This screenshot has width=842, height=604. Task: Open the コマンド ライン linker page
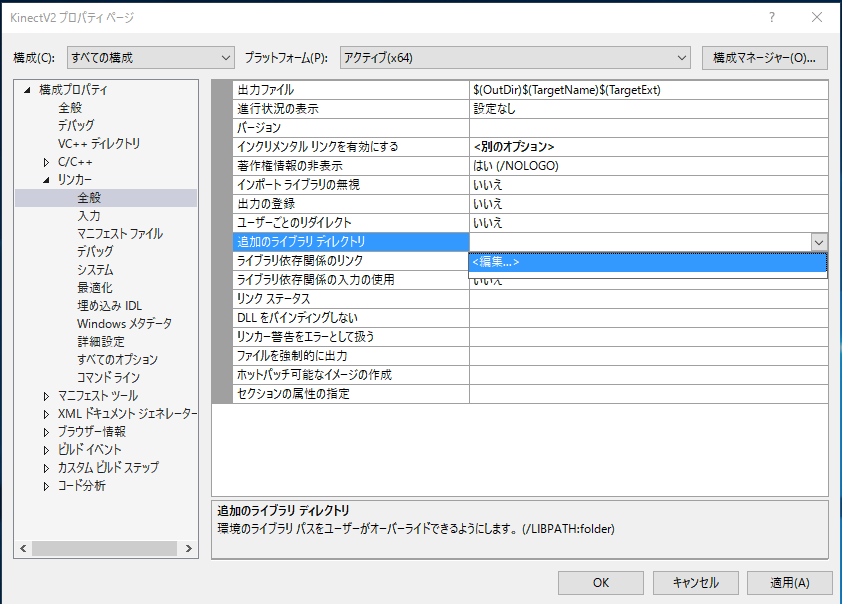108,378
